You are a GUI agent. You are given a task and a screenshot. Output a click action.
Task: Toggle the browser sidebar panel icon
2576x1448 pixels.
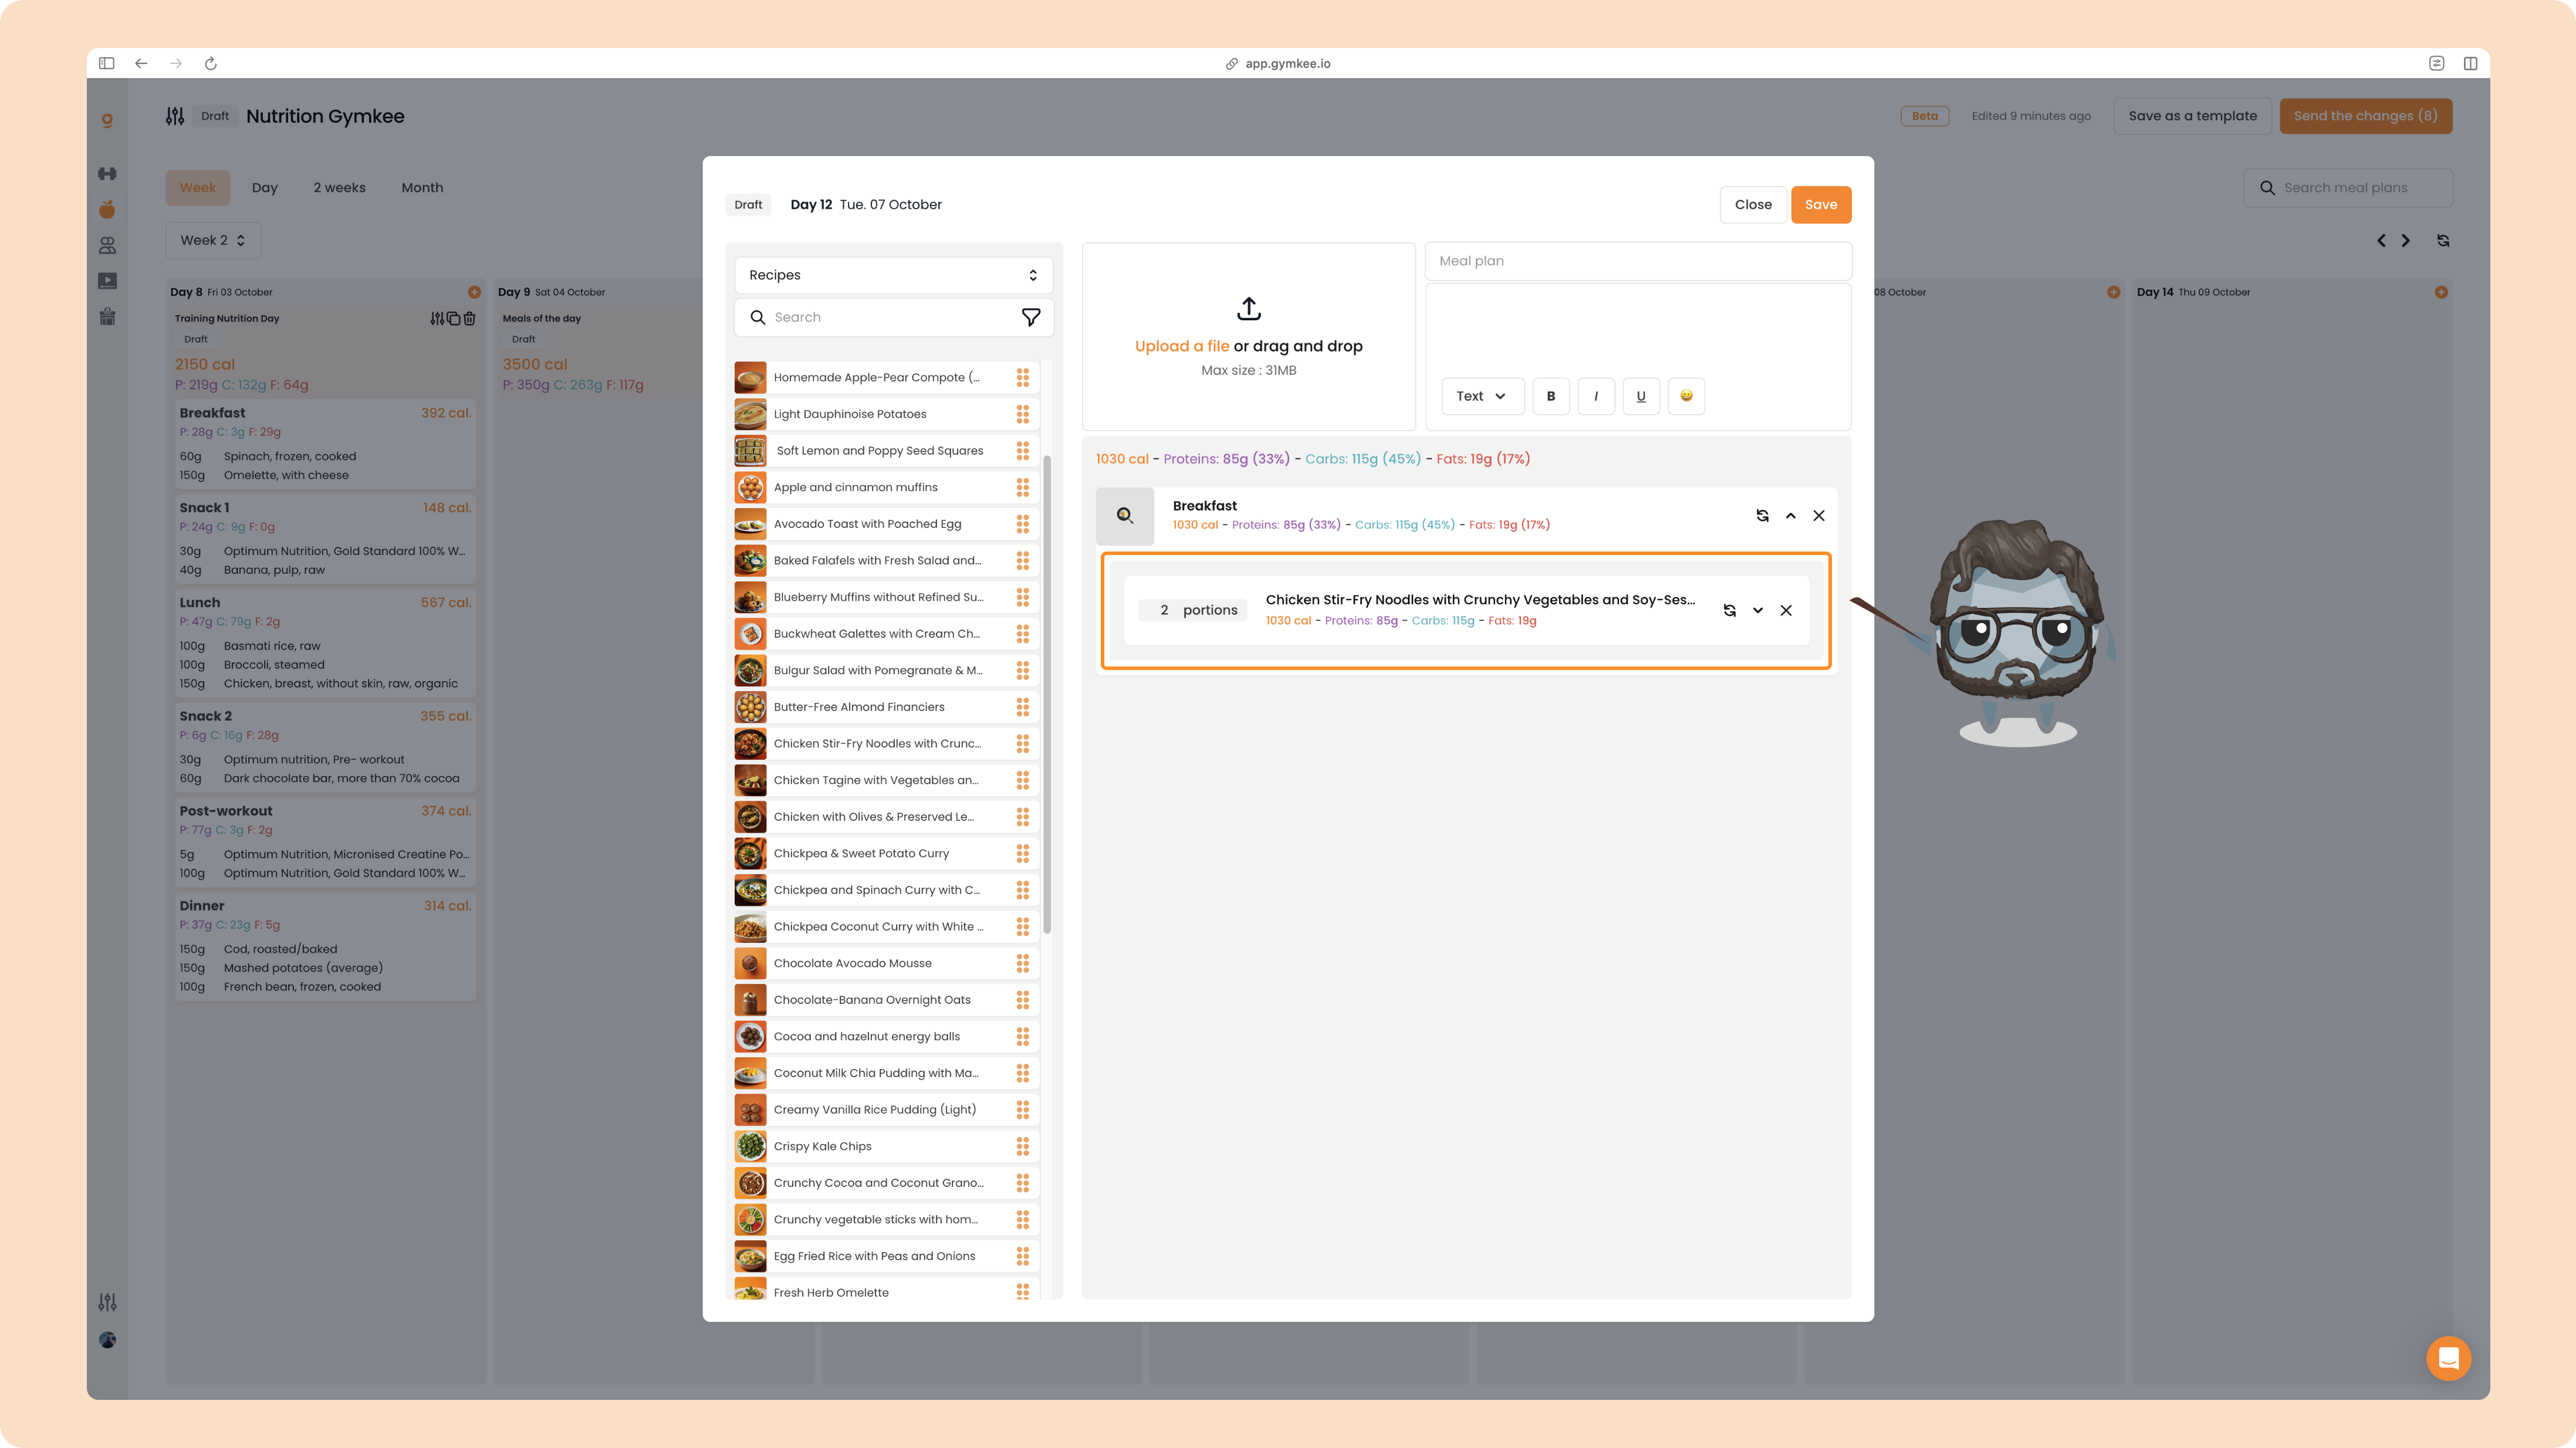point(106,63)
